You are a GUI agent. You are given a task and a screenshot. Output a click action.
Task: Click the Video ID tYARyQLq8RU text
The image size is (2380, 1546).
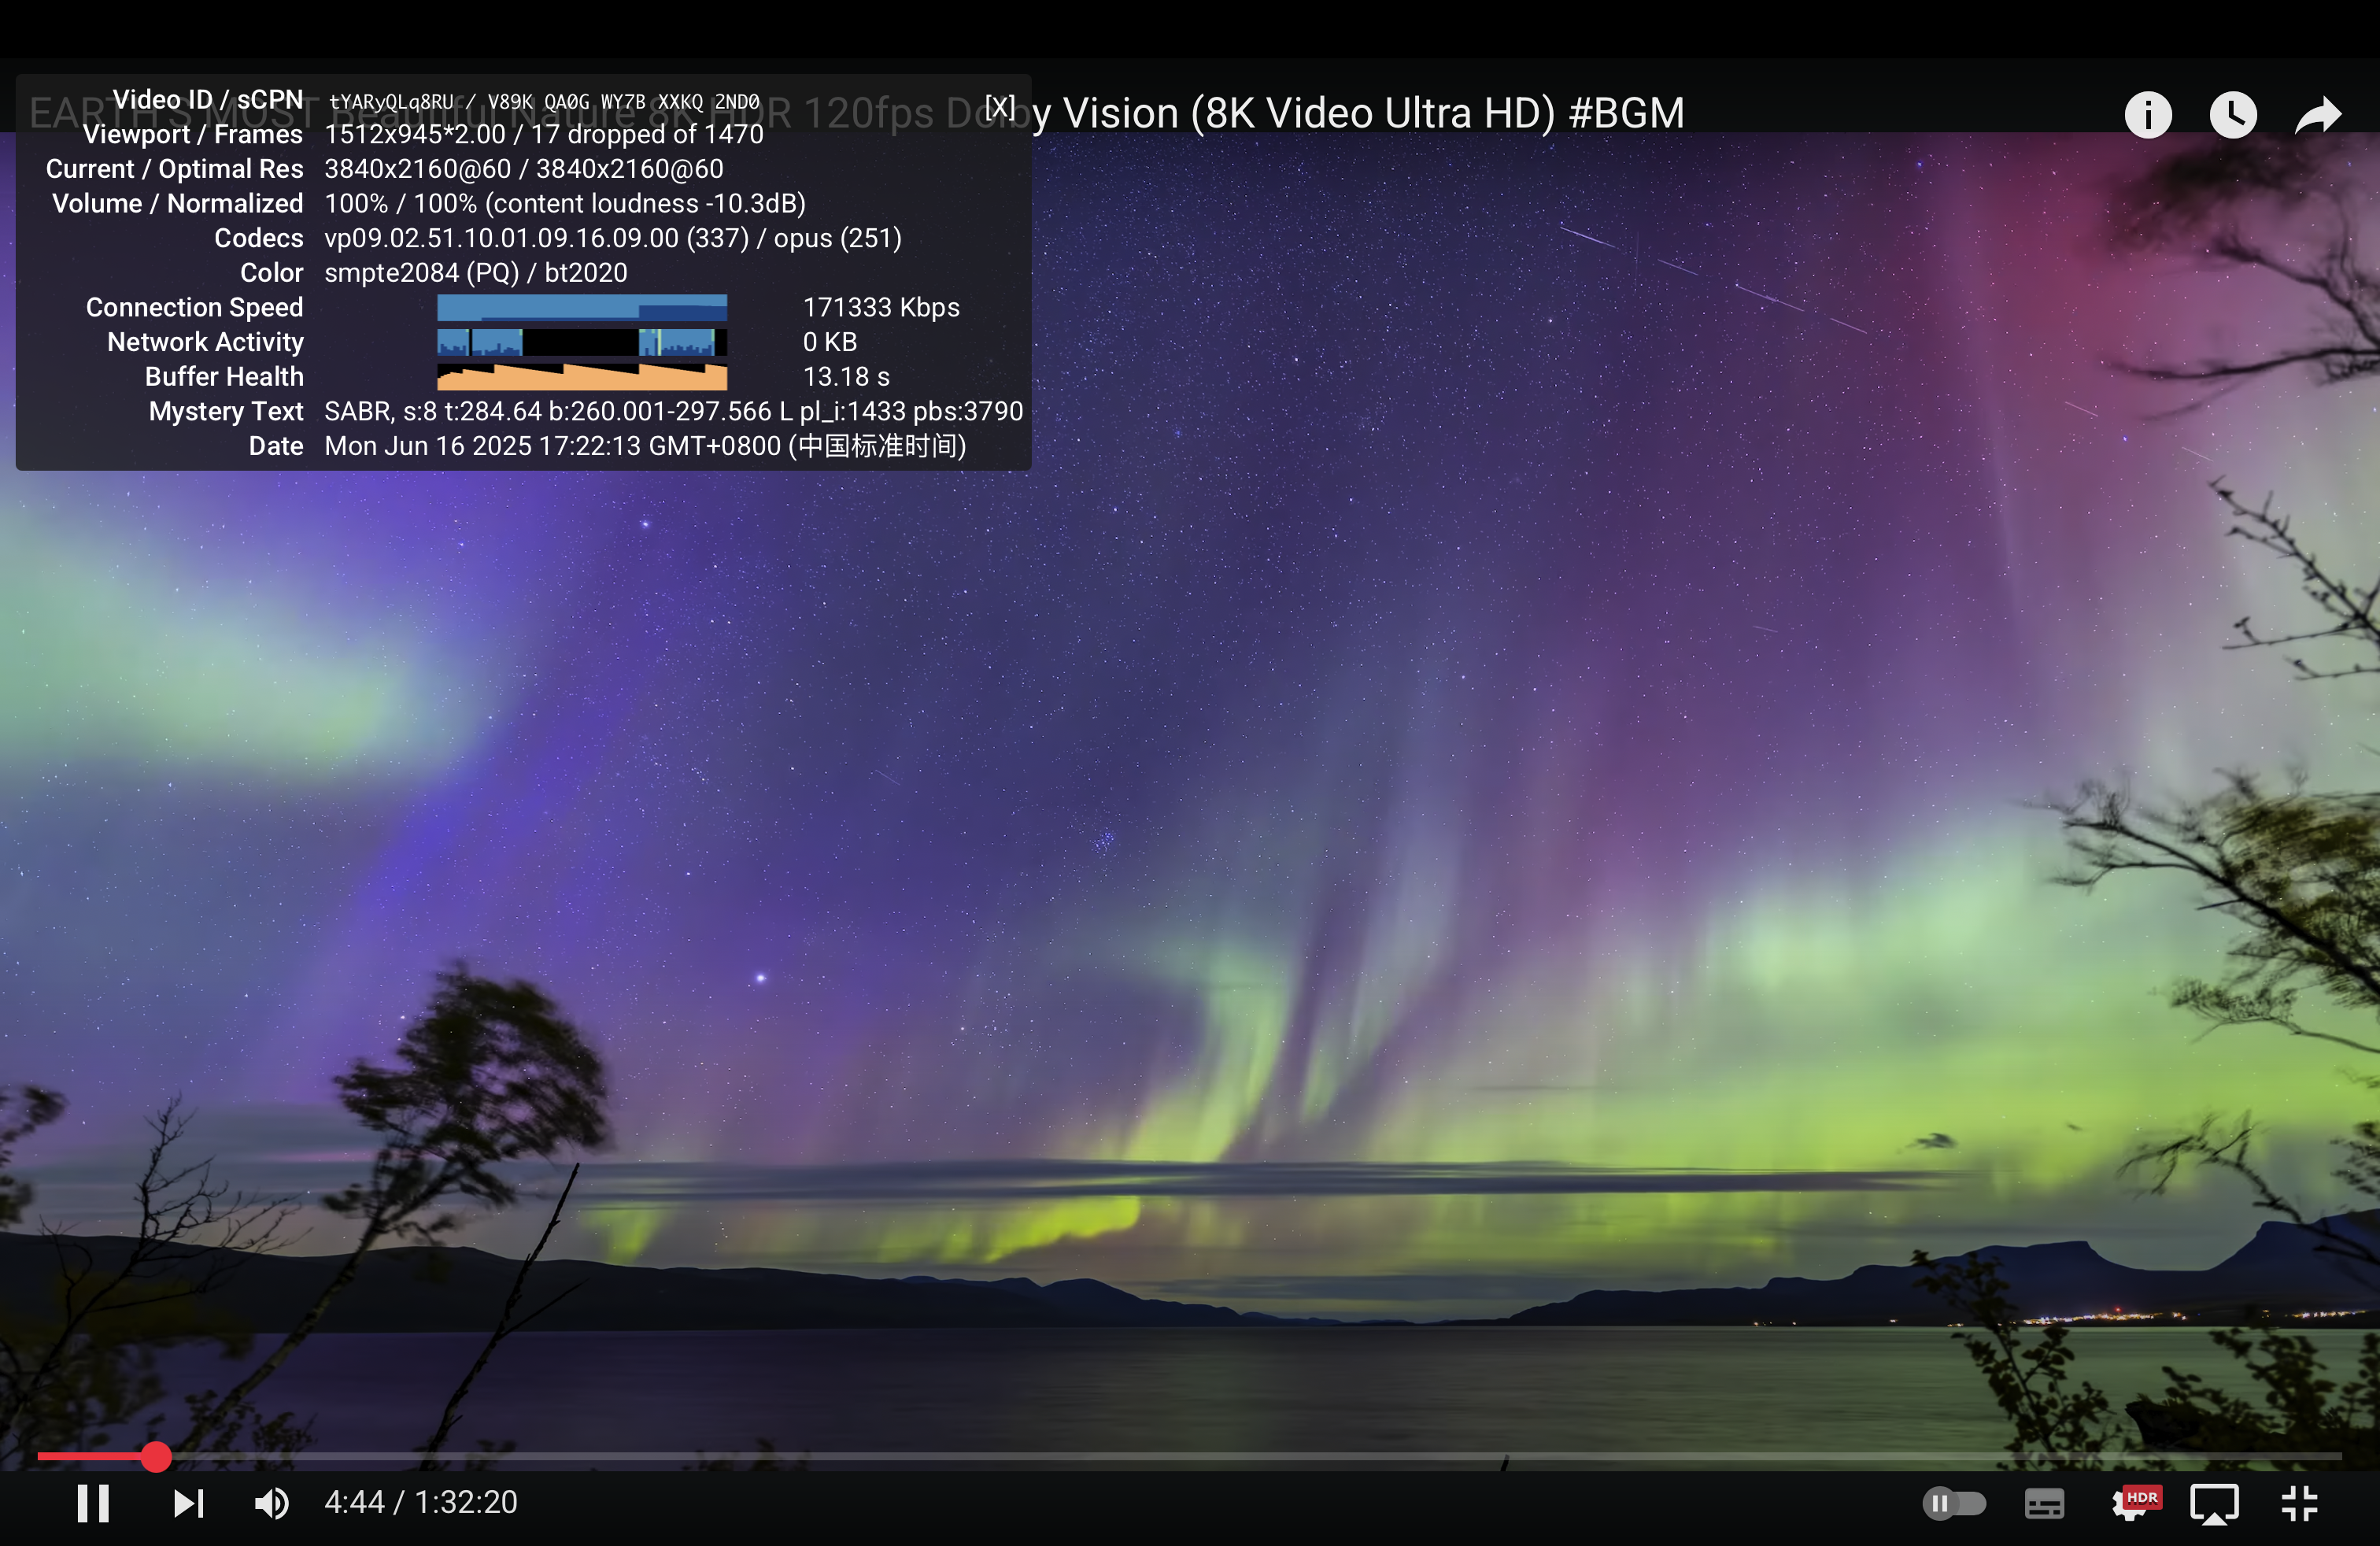click(391, 102)
